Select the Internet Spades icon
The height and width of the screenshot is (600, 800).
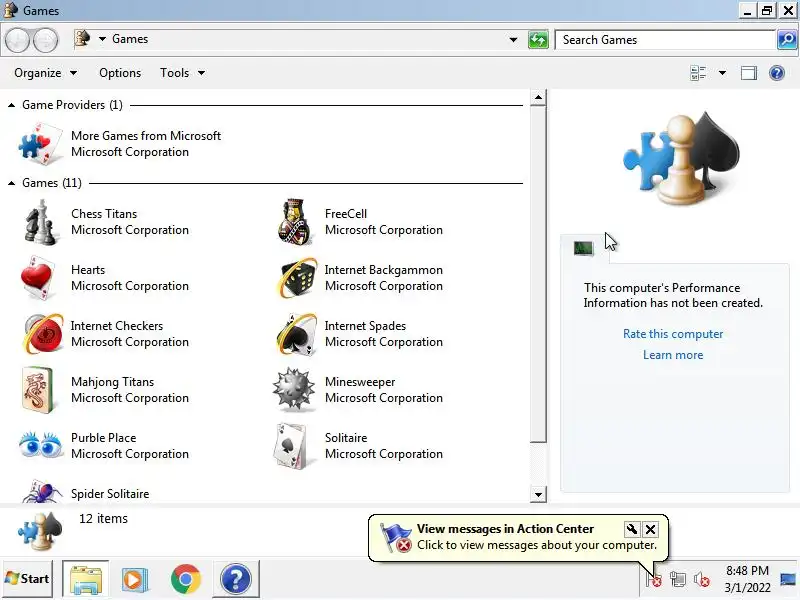(x=297, y=334)
